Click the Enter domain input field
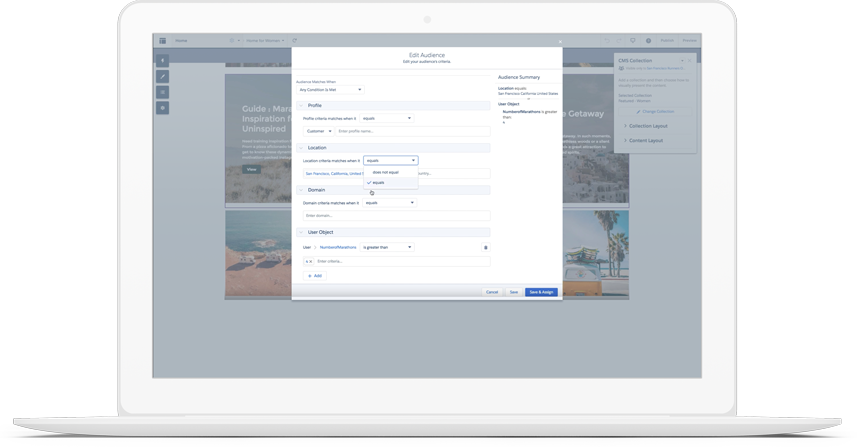Image resolution: width=857 pixels, height=447 pixels. click(396, 216)
